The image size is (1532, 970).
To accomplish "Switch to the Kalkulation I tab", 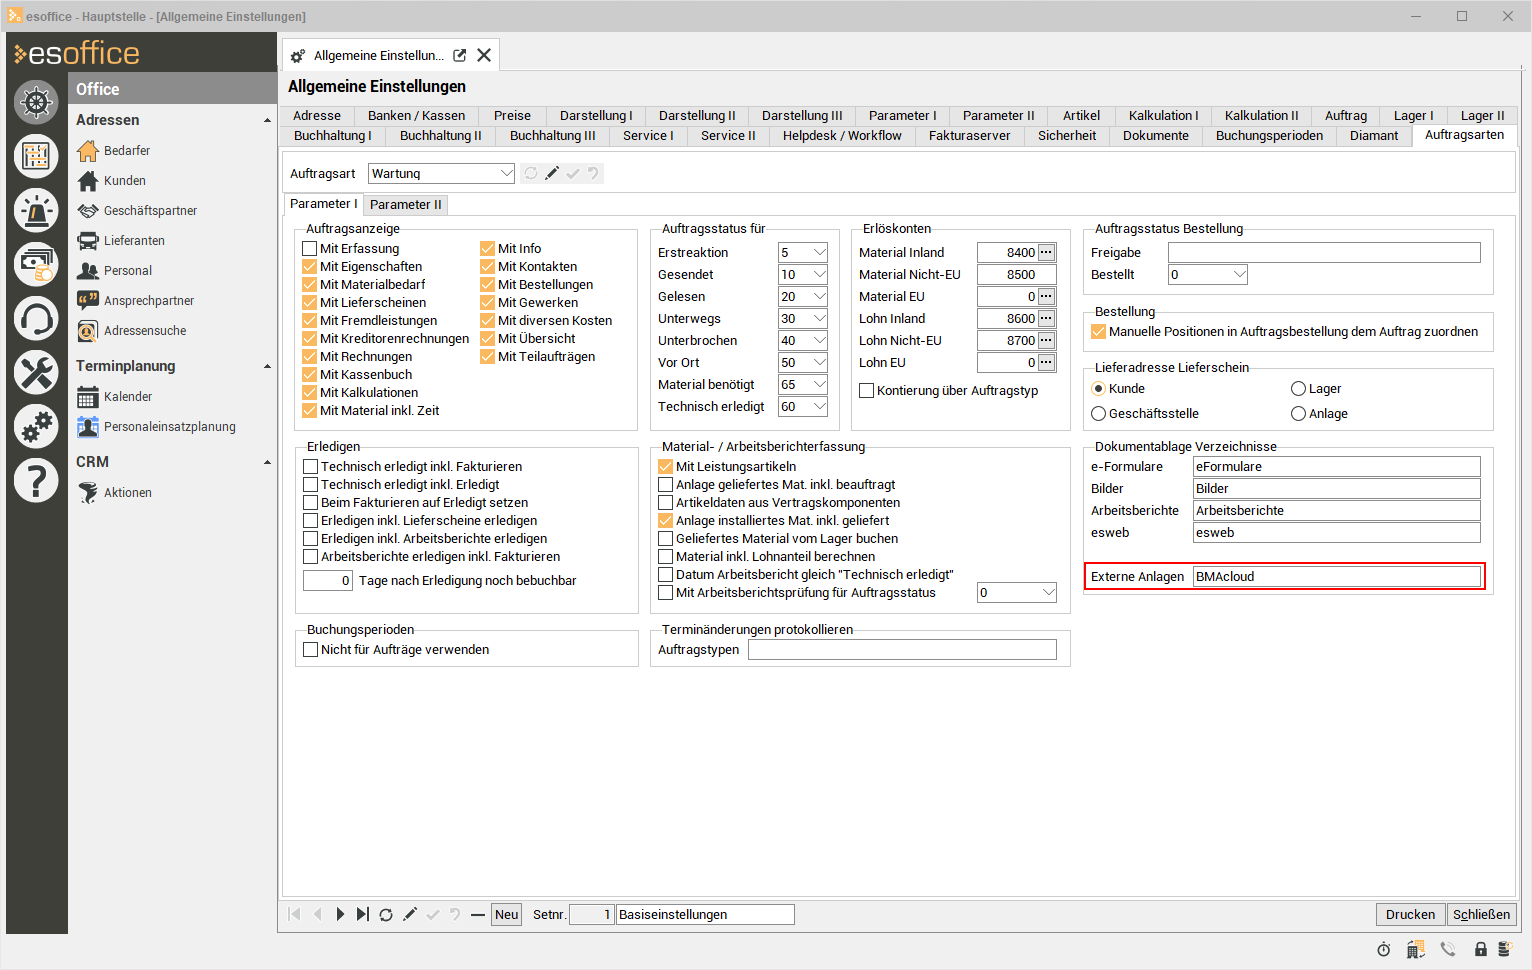I will tap(1163, 116).
